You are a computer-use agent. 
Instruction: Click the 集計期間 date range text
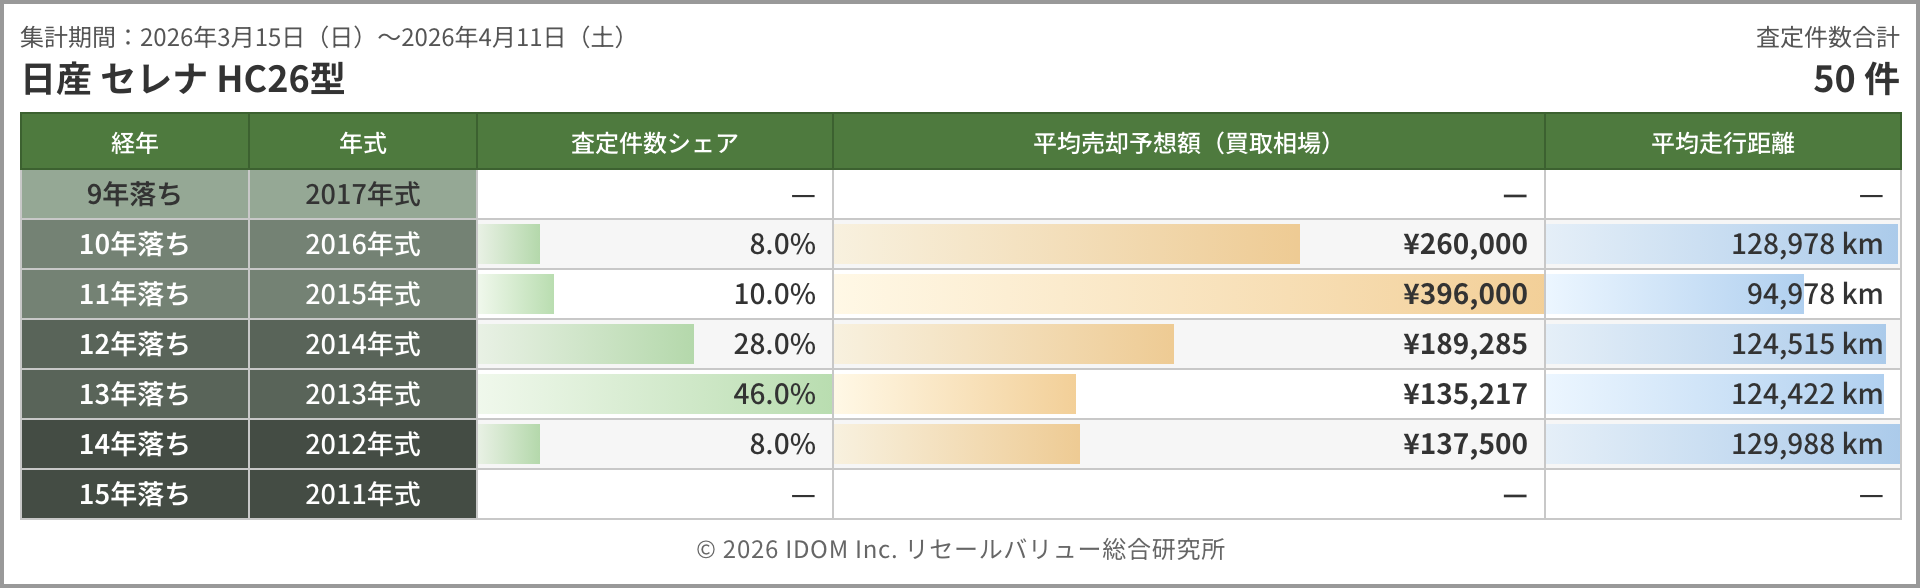324,38
